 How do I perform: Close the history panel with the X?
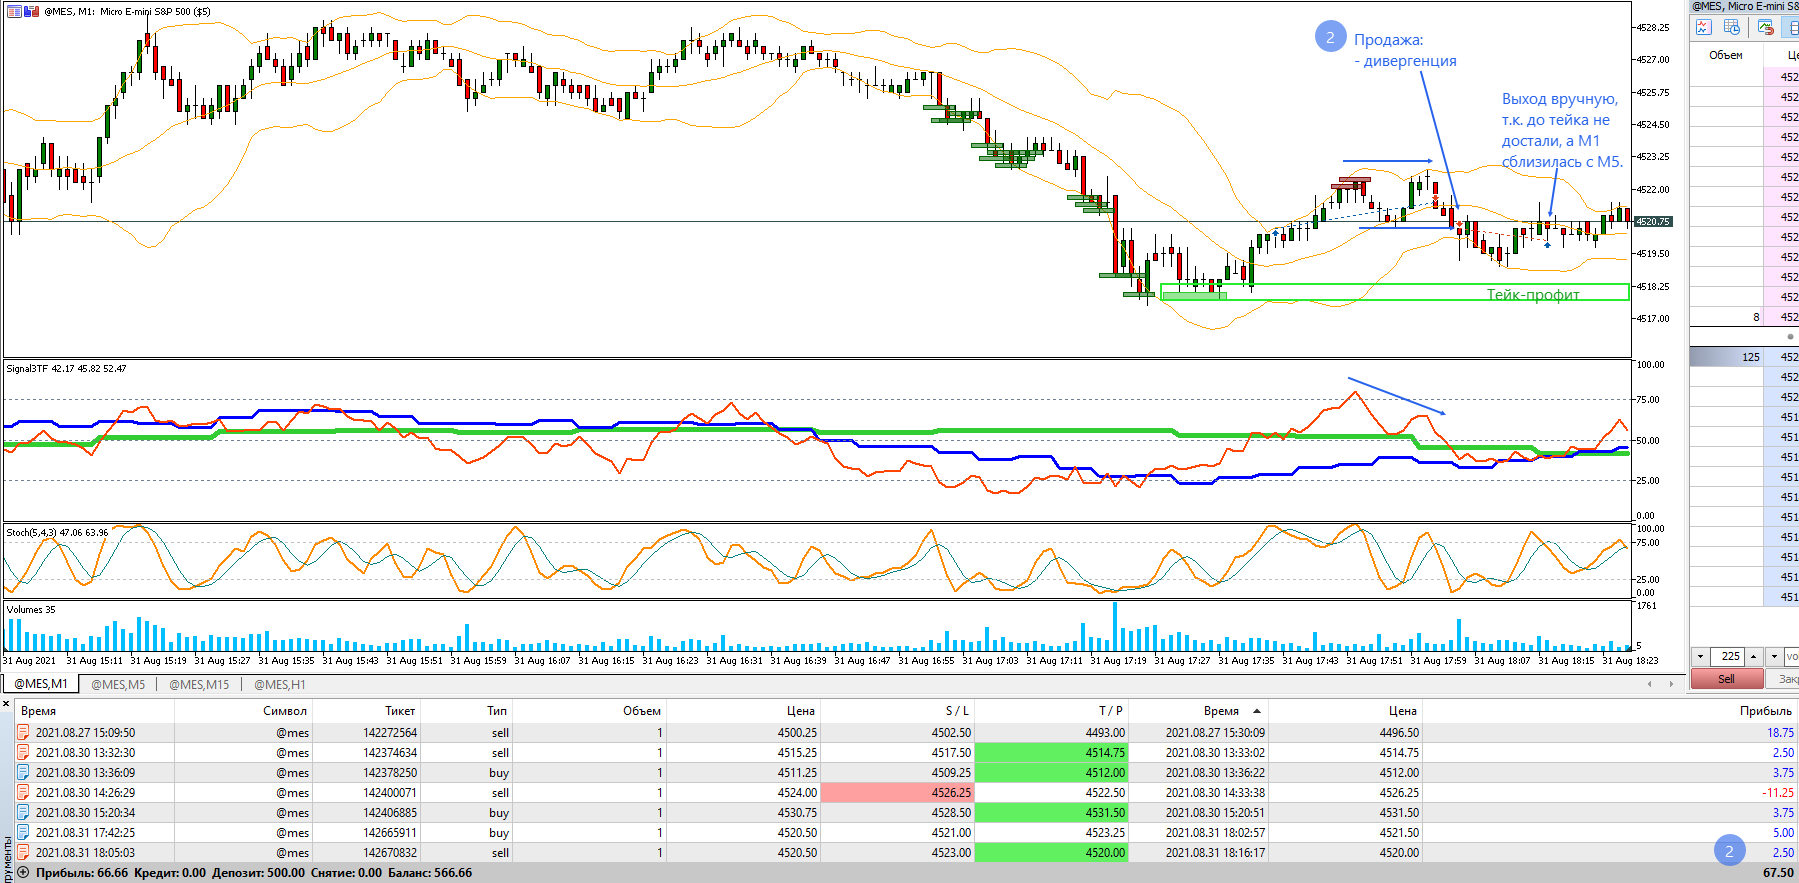coord(6,704)
